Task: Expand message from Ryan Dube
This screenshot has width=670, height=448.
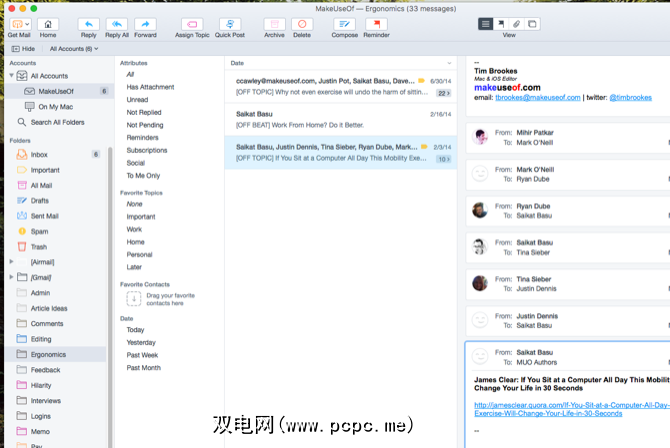Action: click(568, 211)
